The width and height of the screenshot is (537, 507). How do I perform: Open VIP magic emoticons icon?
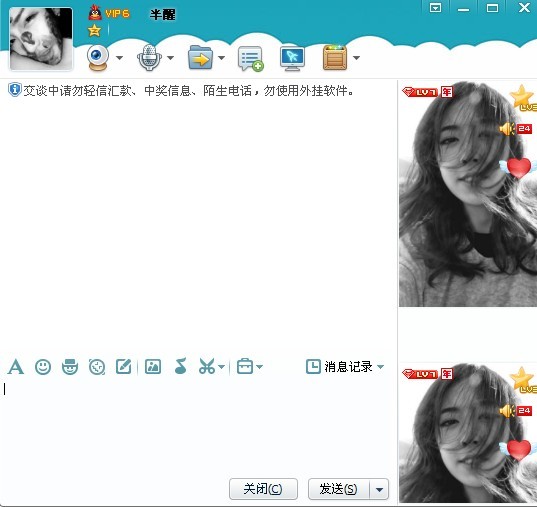[70, 367]
